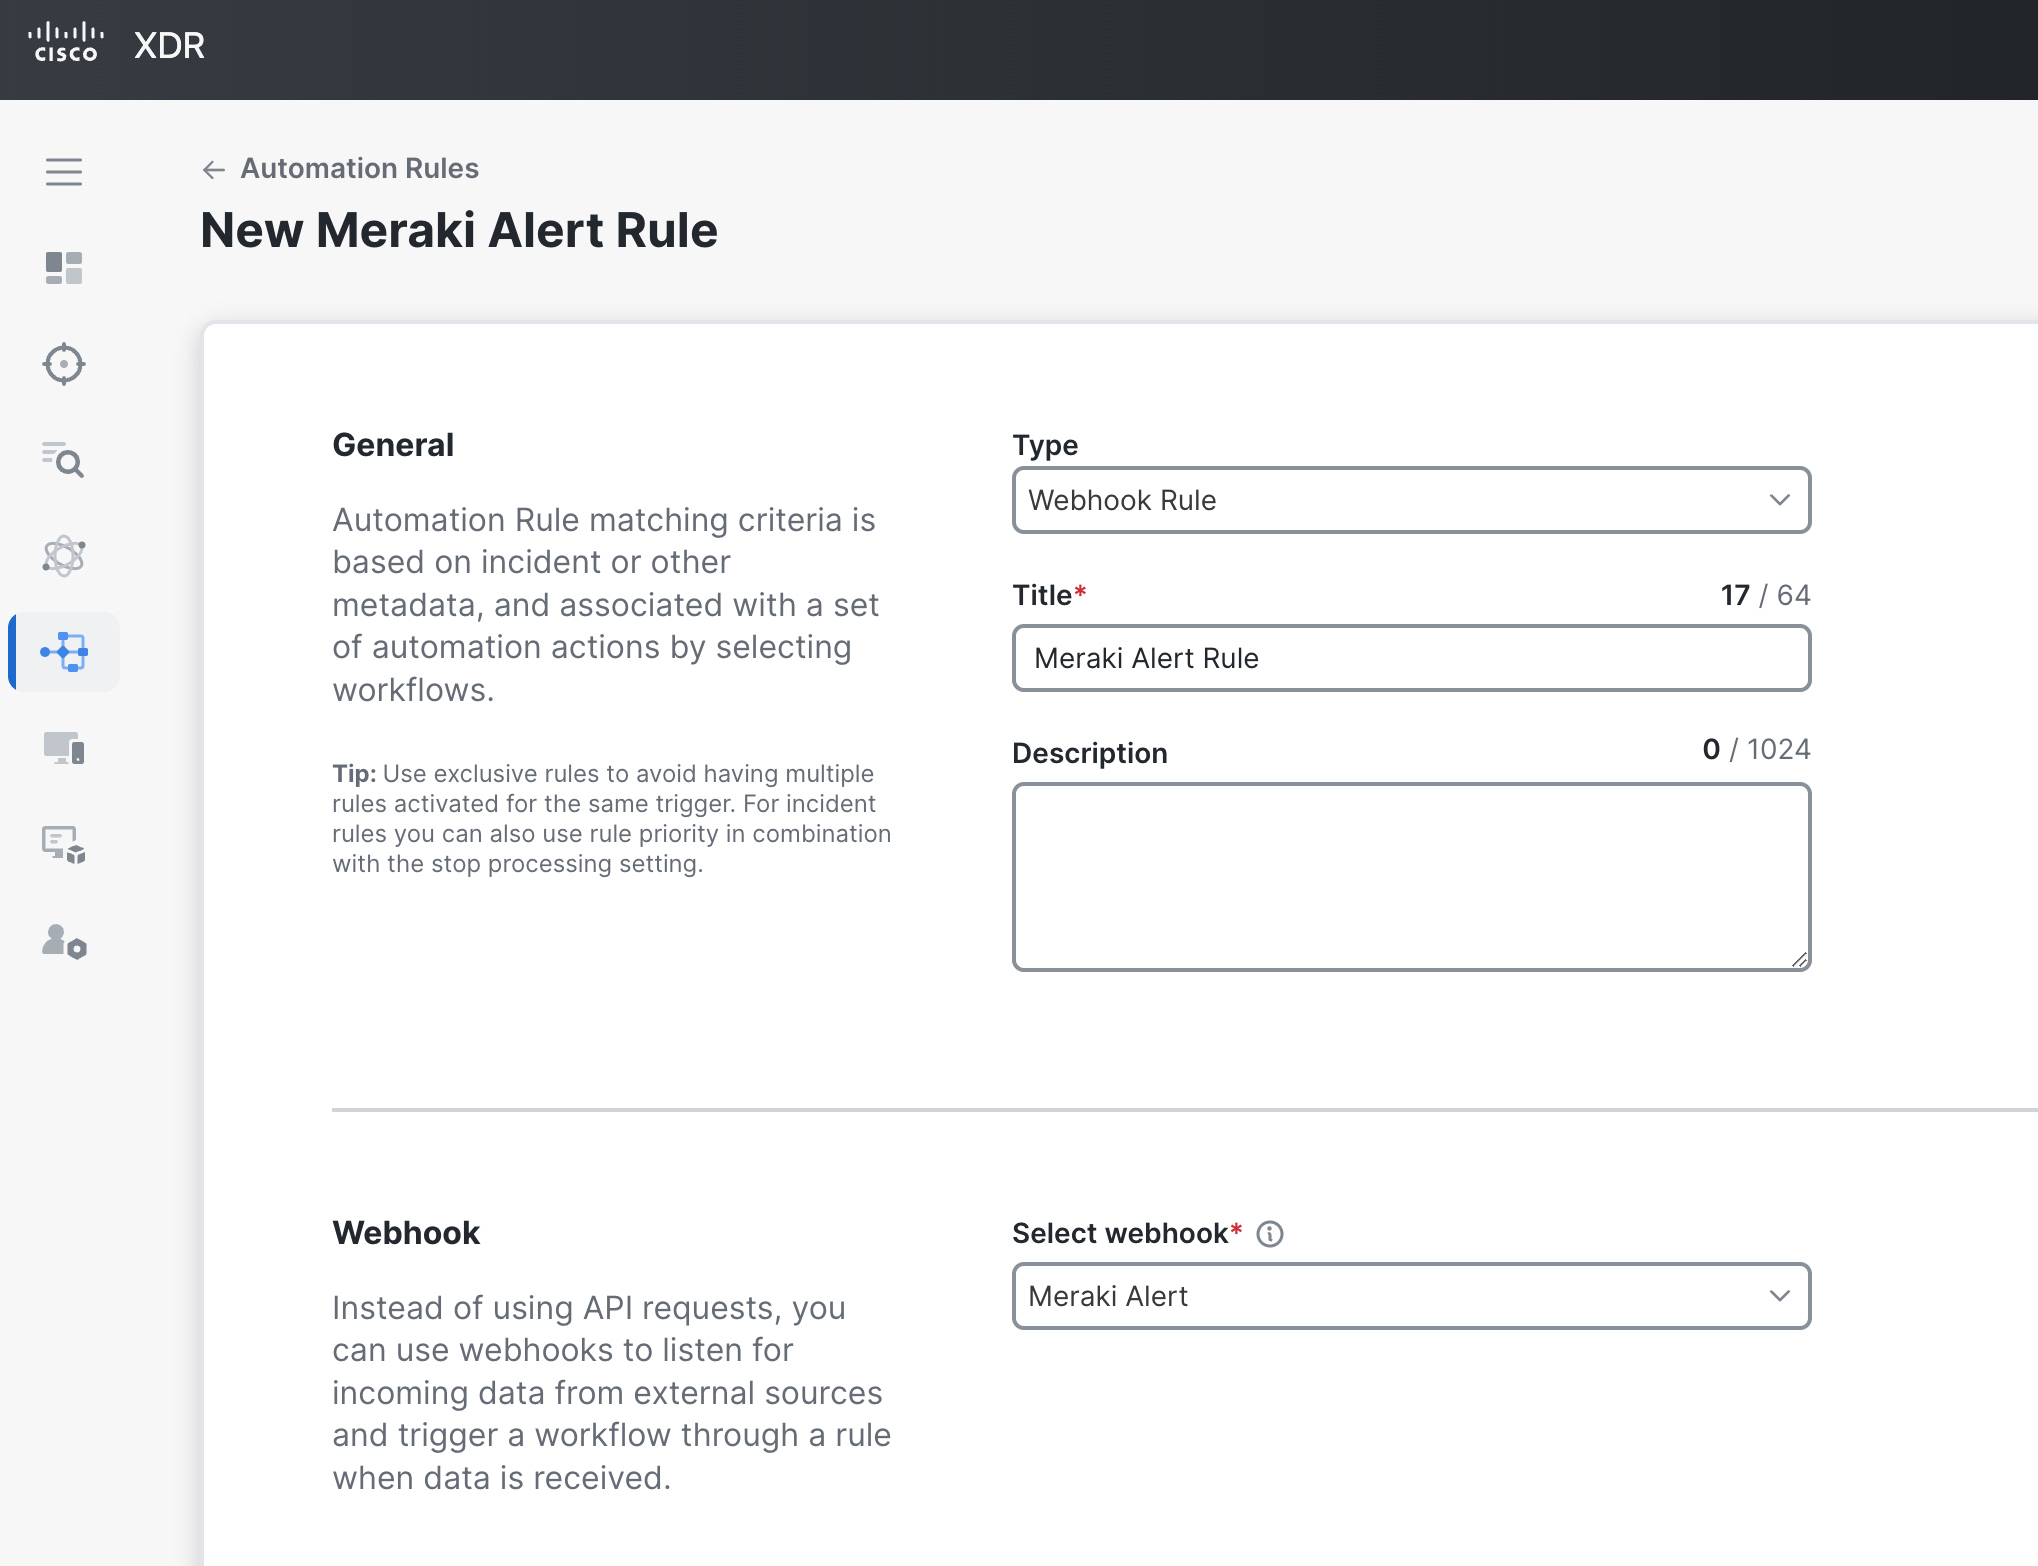Click the Tip text about exclusive rules

611,818
